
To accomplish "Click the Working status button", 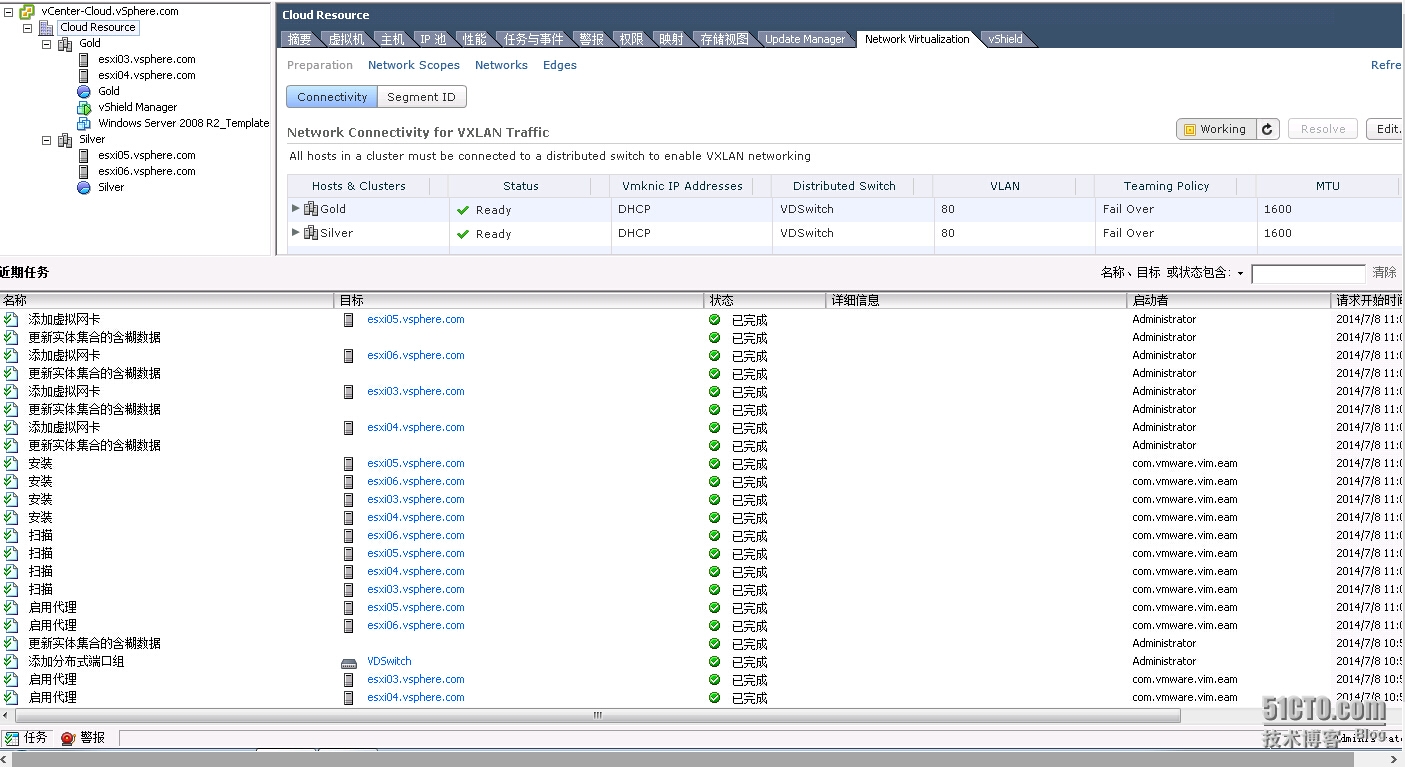I will pos(1216,129).
